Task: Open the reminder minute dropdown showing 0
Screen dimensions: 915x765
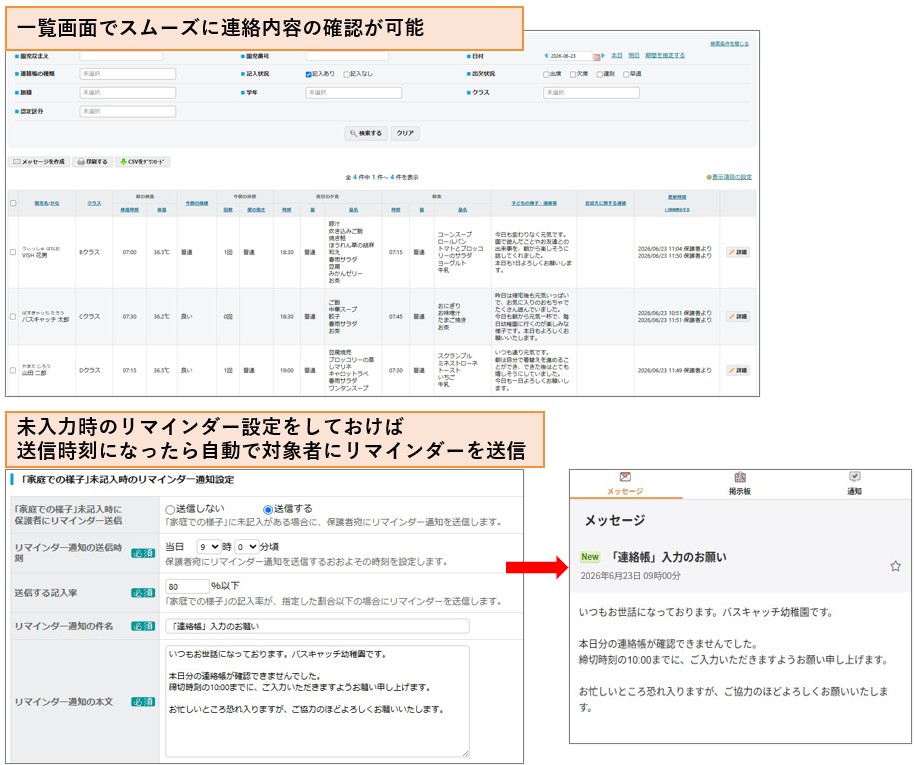Action: click(246, 547)
